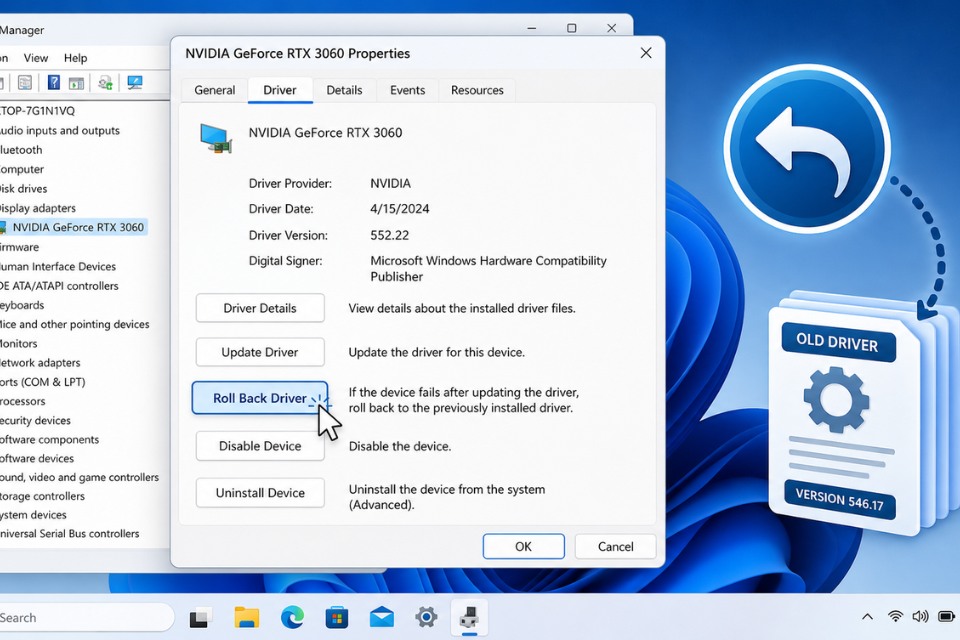The width and height of the screenshot is (960, 640).
Task: Select the System devices category
Action: point(34,514)
